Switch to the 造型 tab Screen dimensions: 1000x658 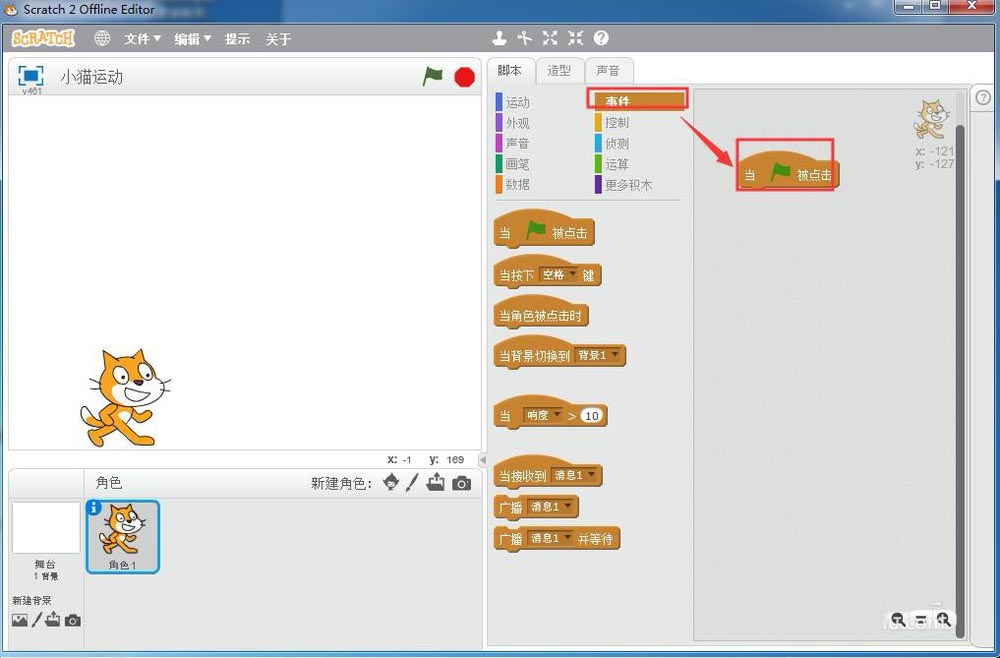559,71
